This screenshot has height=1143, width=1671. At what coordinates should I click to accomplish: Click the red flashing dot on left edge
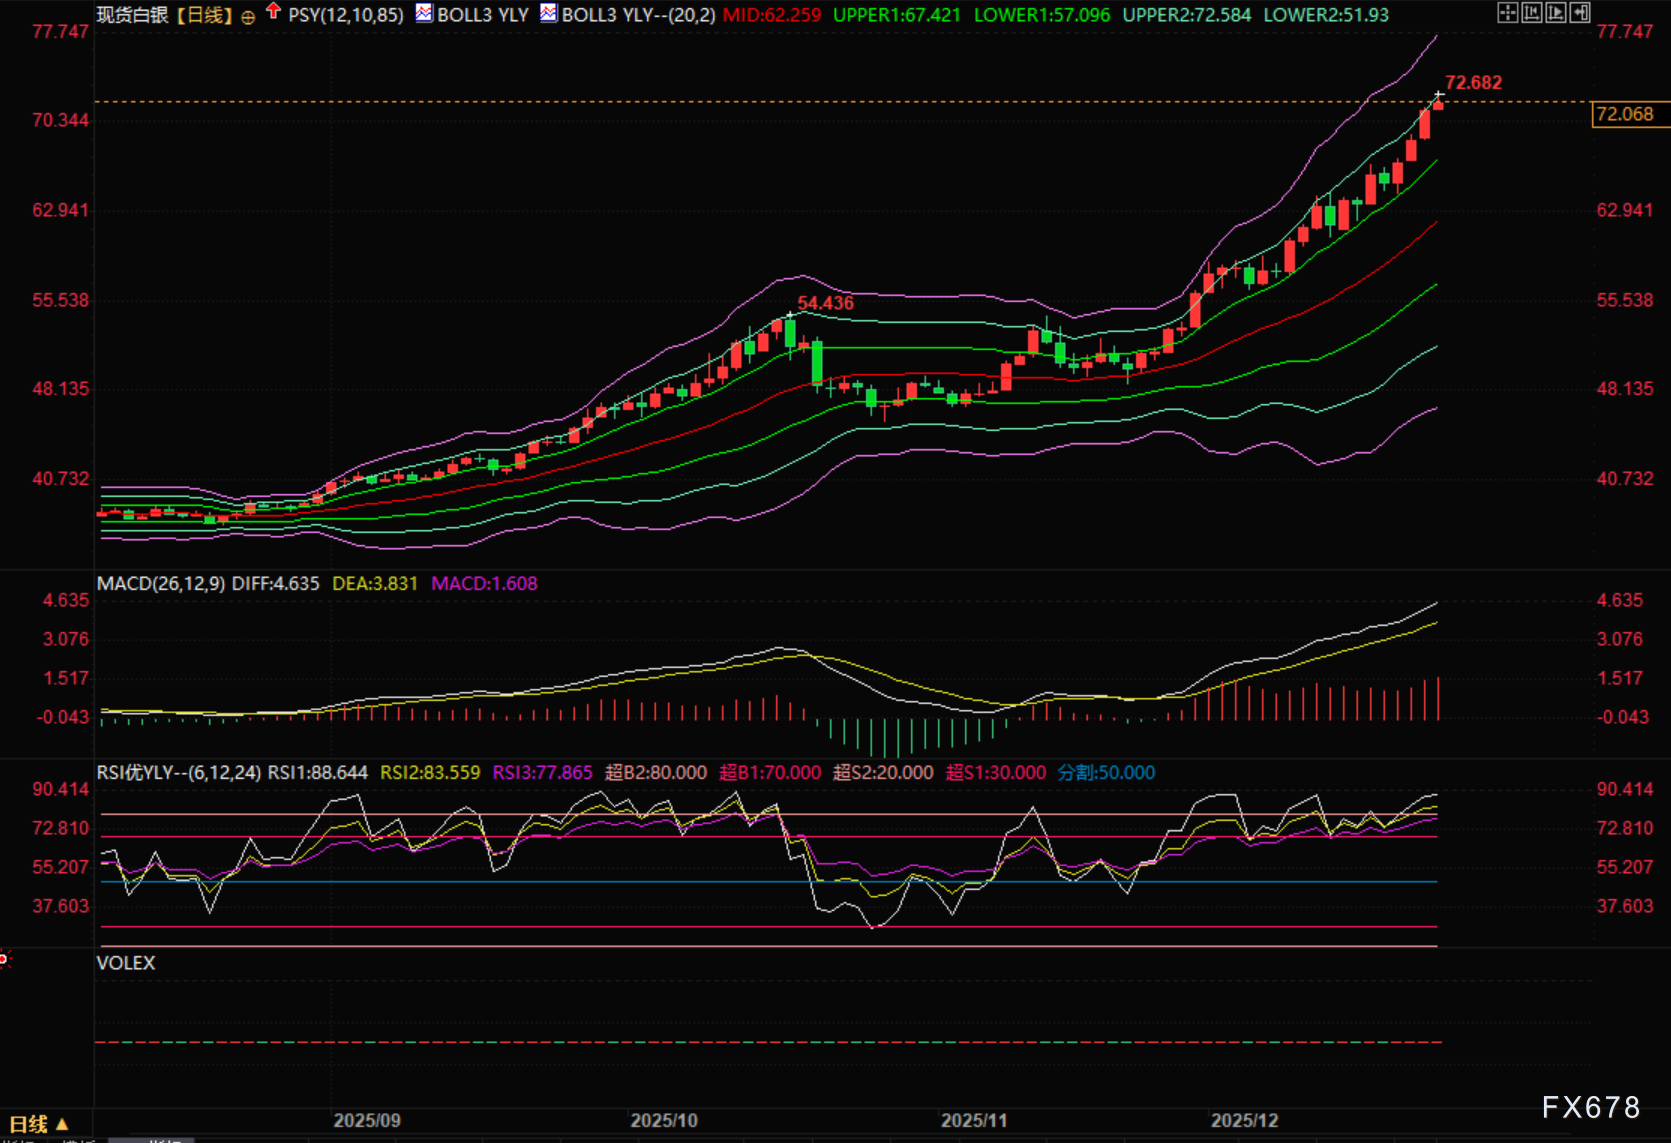click(x=4, y=959)
